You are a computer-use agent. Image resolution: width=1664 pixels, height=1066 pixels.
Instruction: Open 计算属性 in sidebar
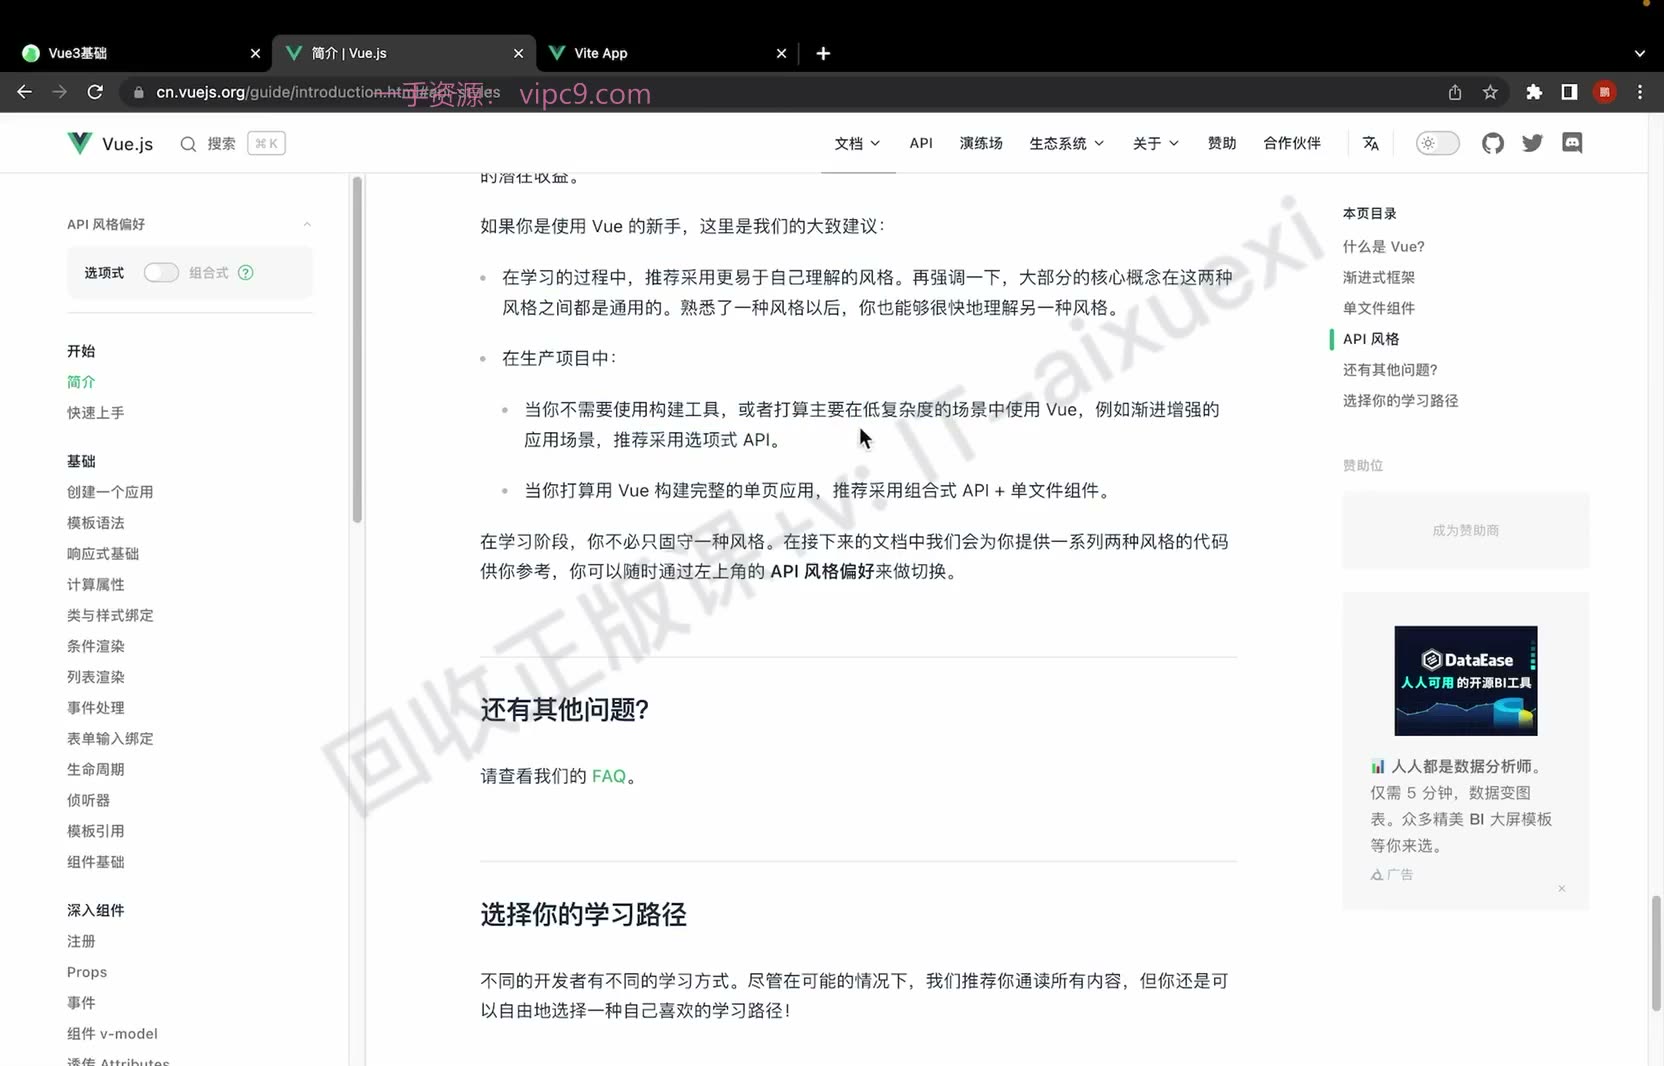coord(95,585)
